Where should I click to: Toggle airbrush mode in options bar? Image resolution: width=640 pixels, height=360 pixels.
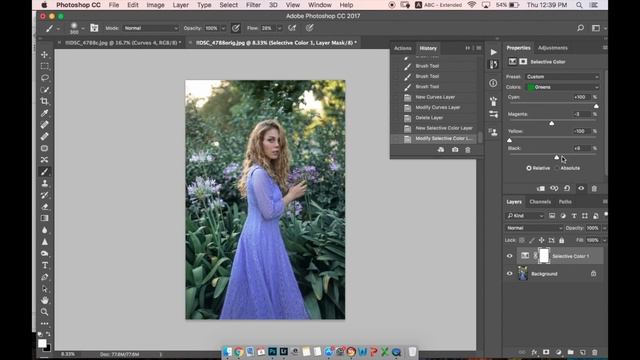tap(292, 28)
